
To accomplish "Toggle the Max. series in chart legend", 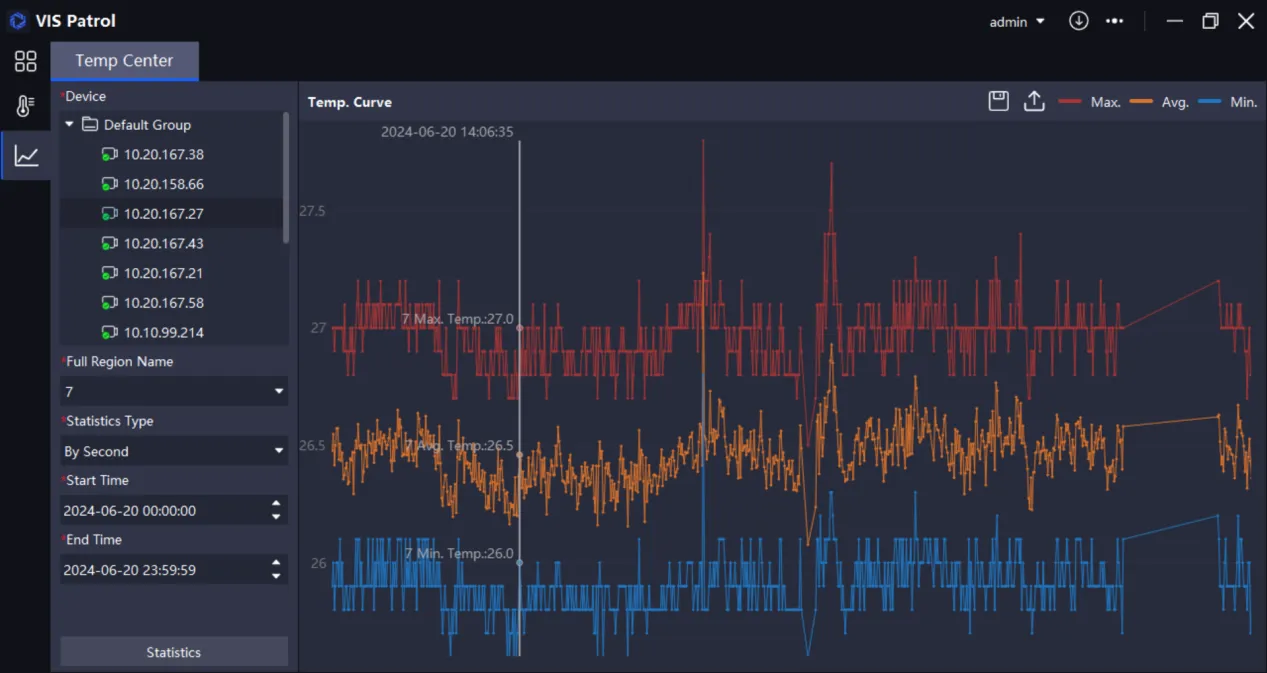I will click(1090, 102).
